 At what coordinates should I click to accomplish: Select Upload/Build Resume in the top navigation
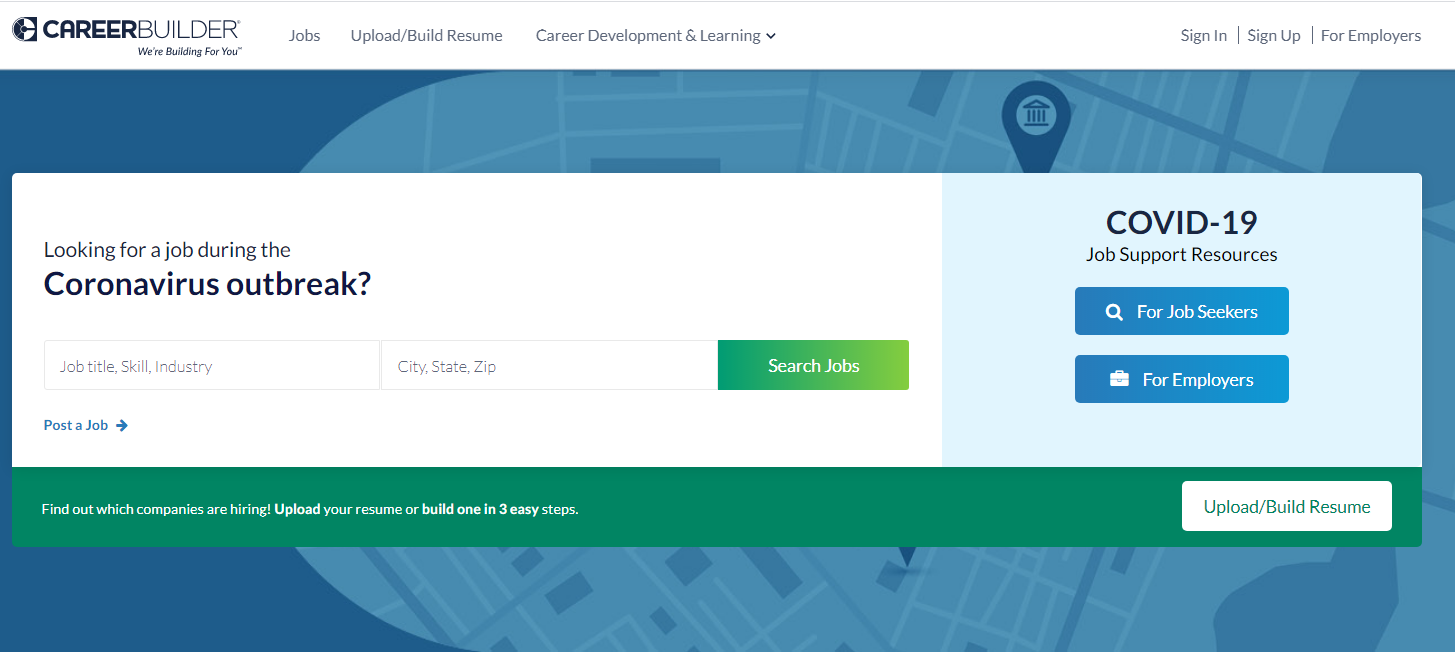426,36
